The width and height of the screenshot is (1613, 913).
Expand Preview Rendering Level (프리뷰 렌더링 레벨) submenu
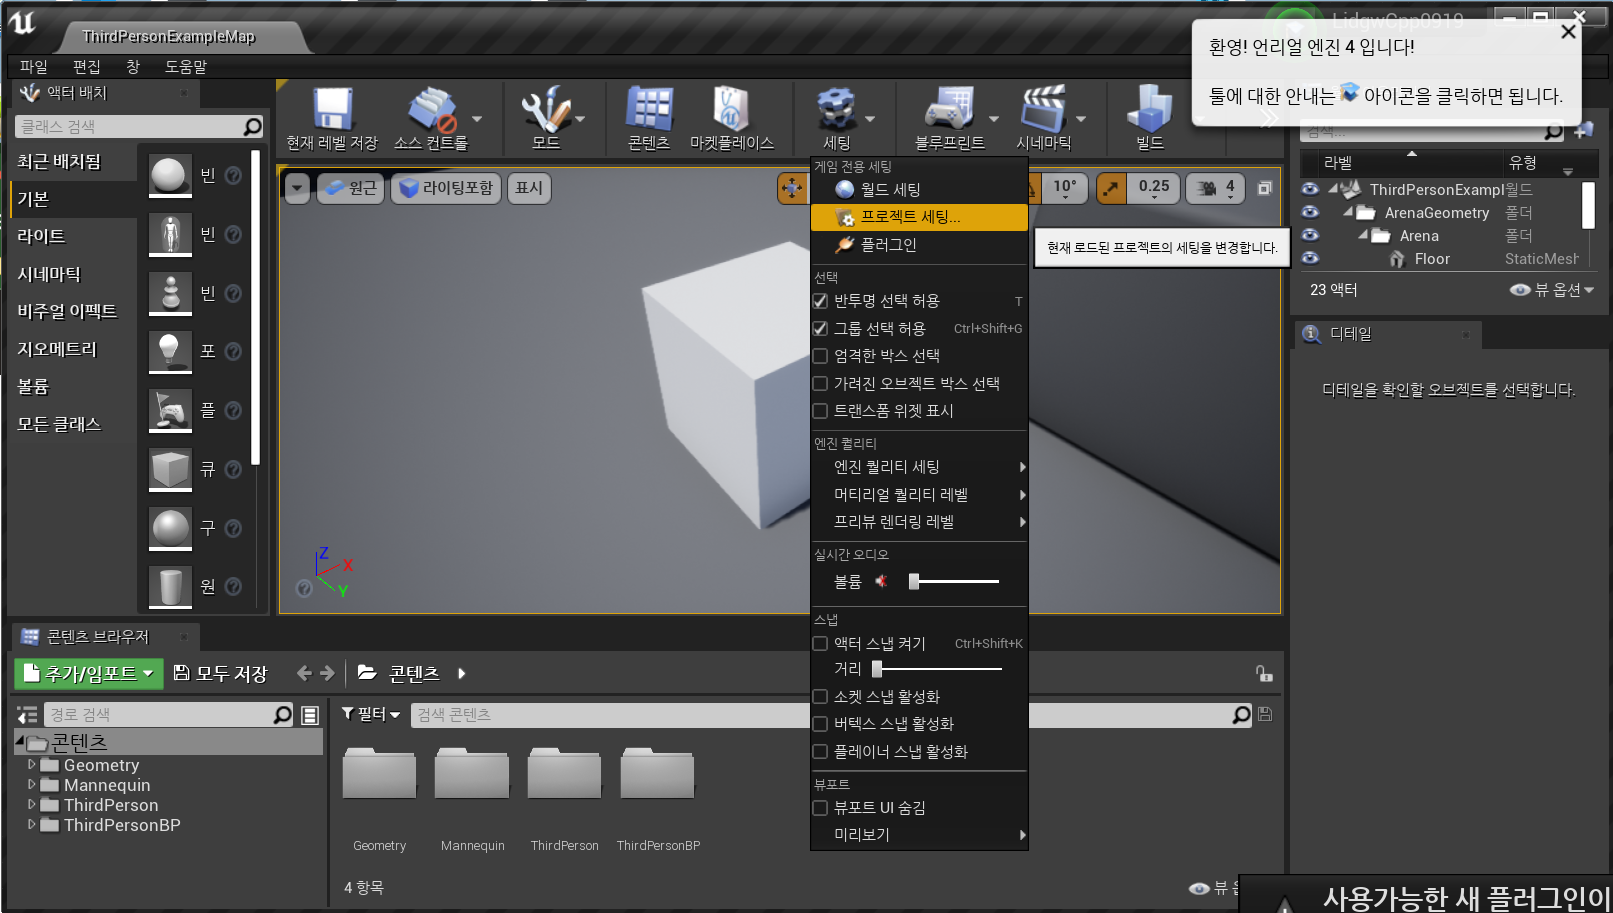coord(919,522)
